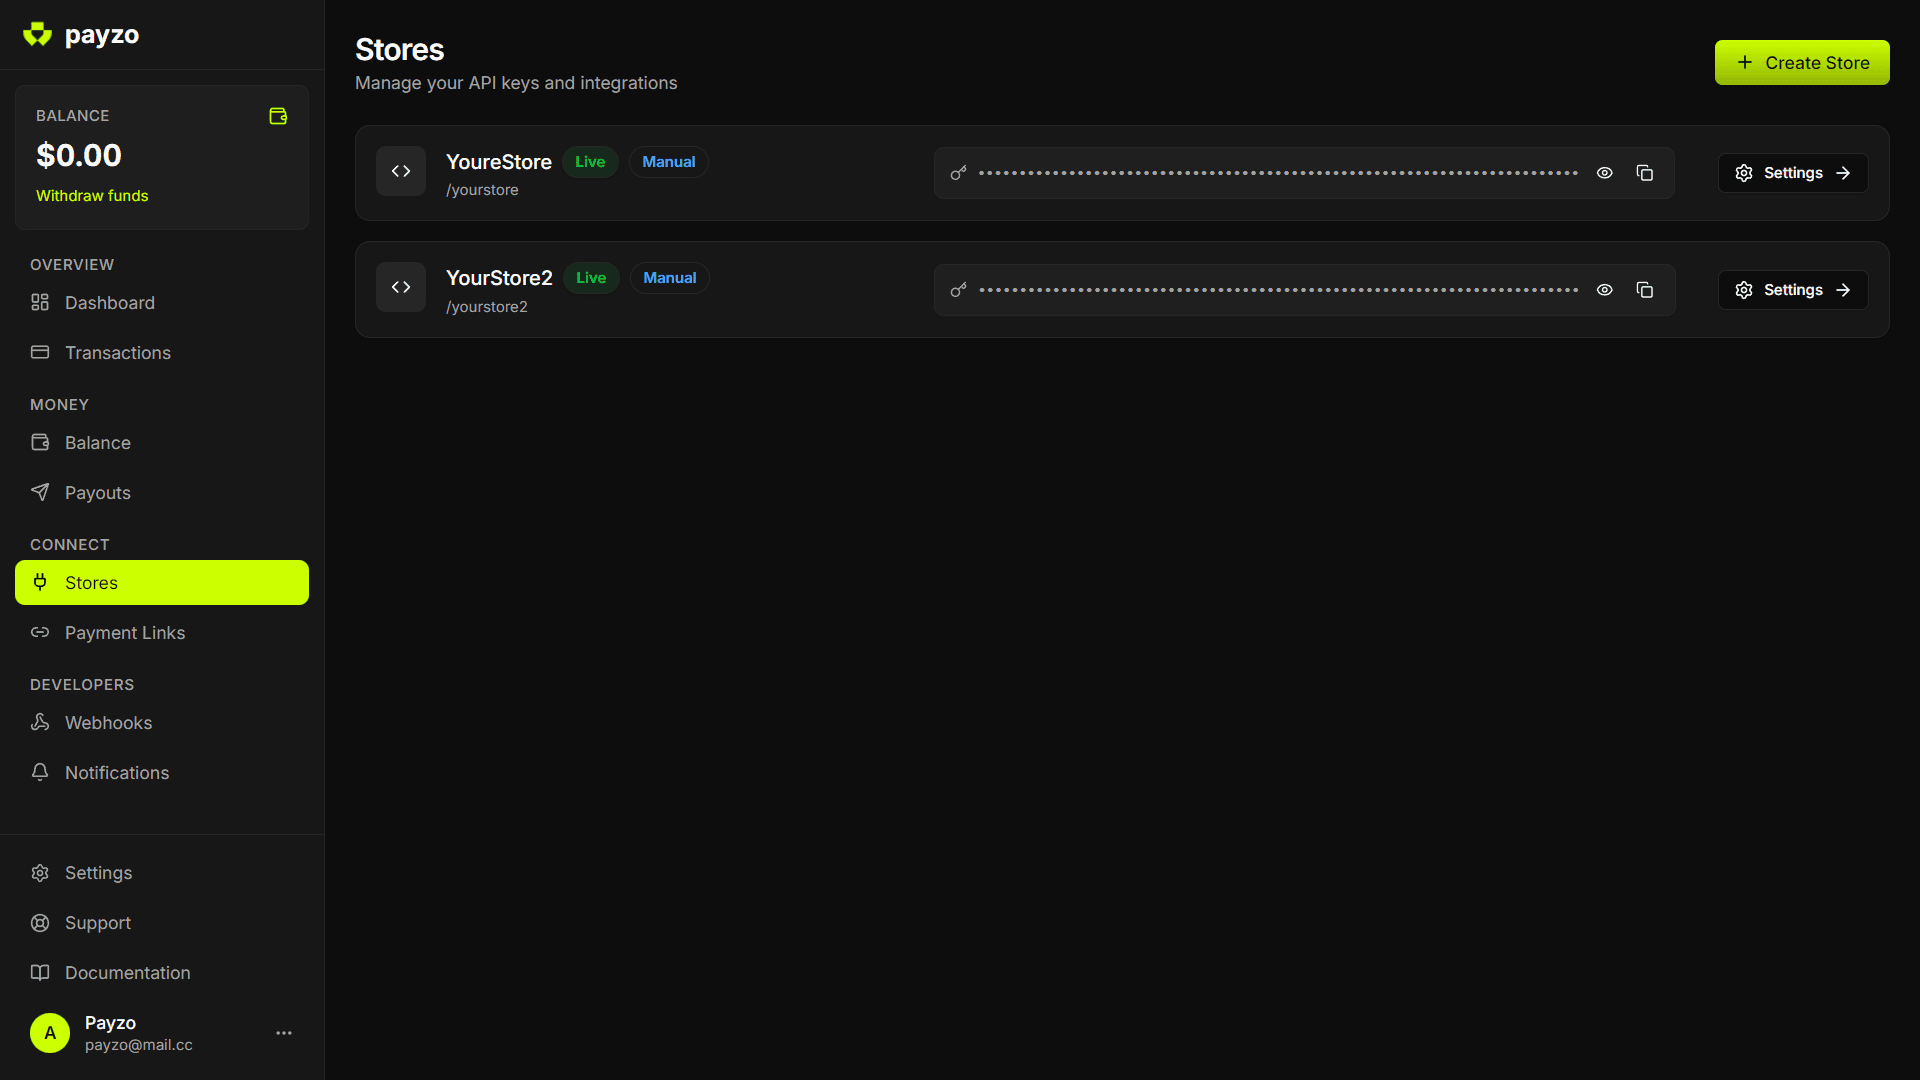Click the wallet icon next to Balance header

[x=277, y=115]
